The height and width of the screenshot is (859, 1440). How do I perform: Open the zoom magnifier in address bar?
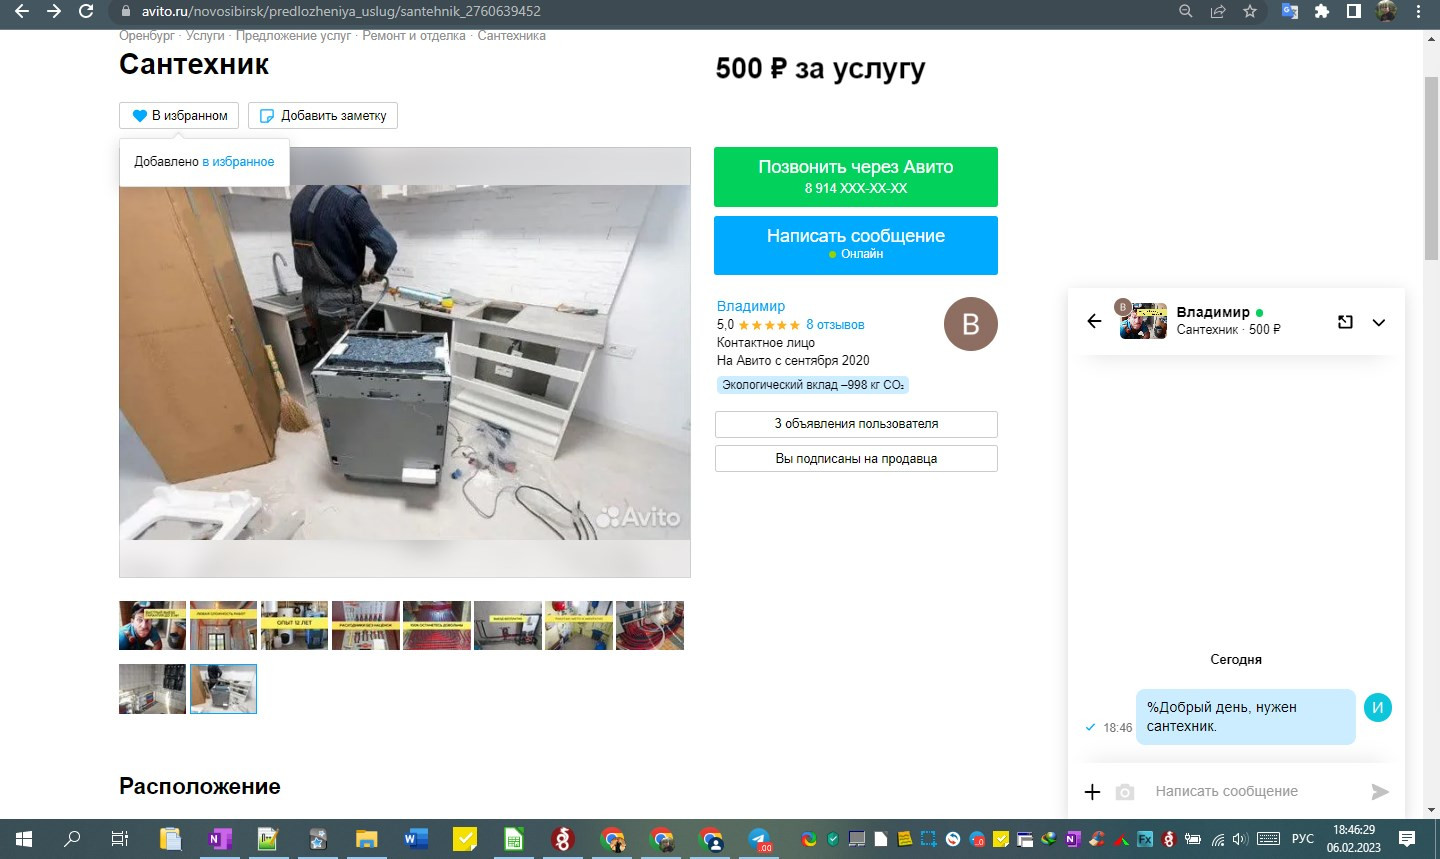(1185, 11)
